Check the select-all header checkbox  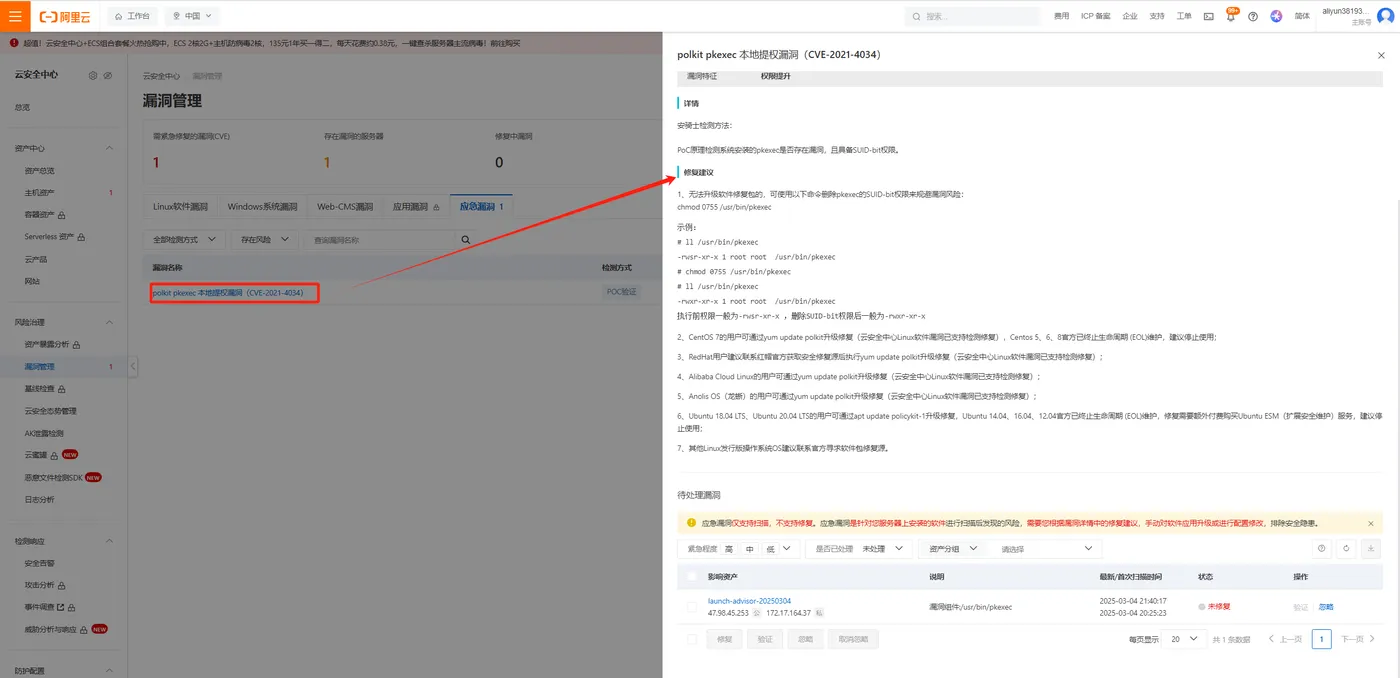point(692,577)
